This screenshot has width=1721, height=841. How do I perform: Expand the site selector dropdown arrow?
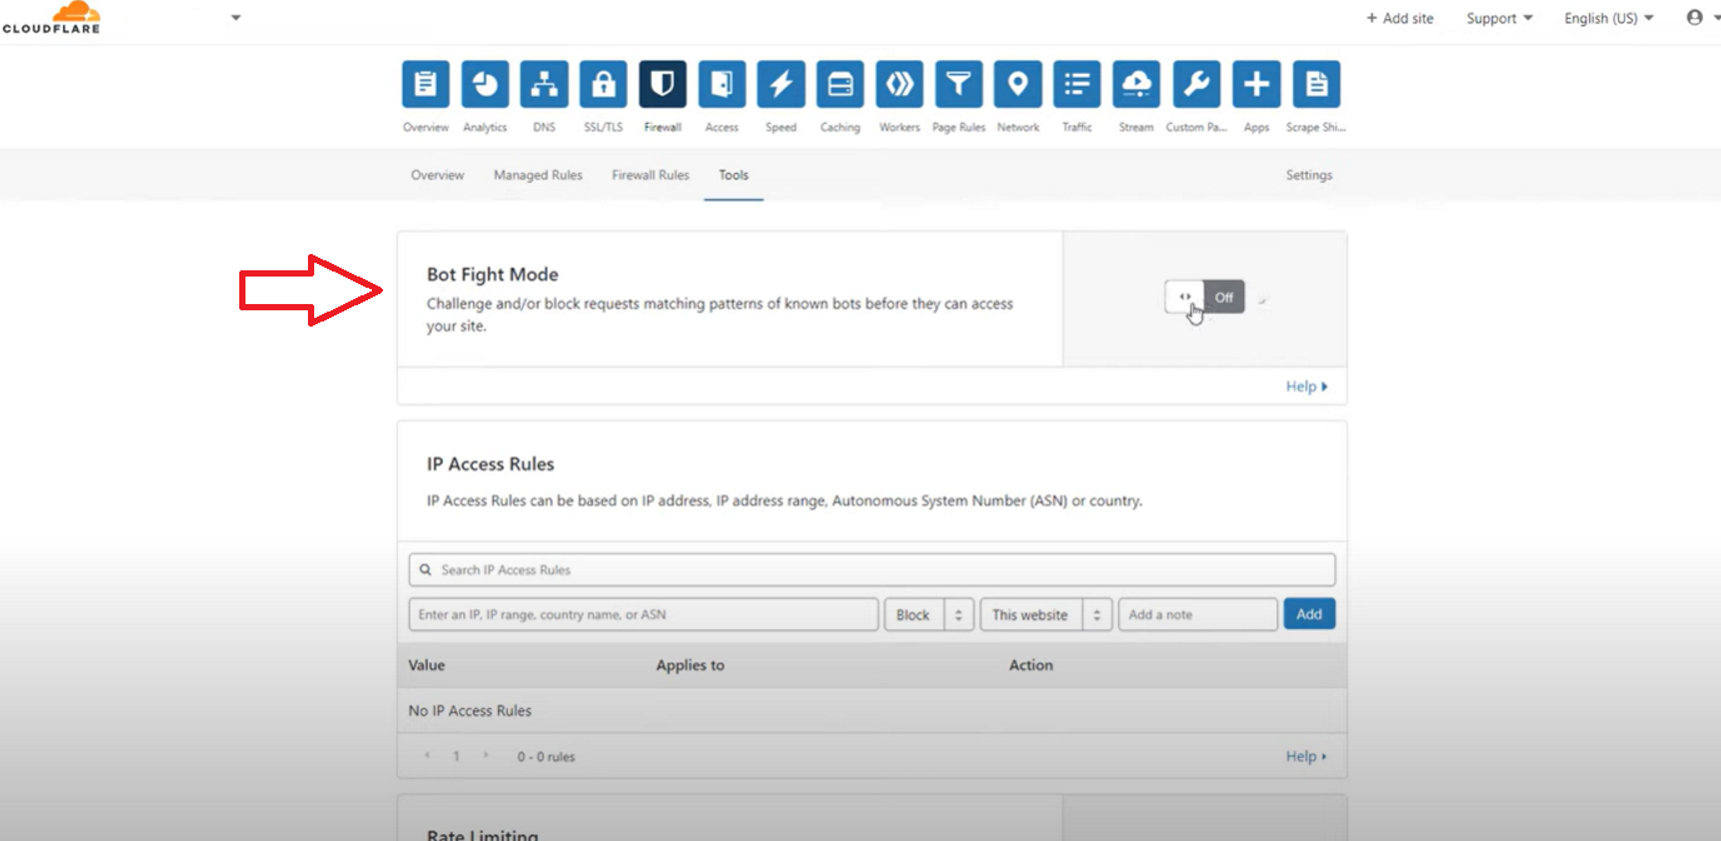point(236,17)
